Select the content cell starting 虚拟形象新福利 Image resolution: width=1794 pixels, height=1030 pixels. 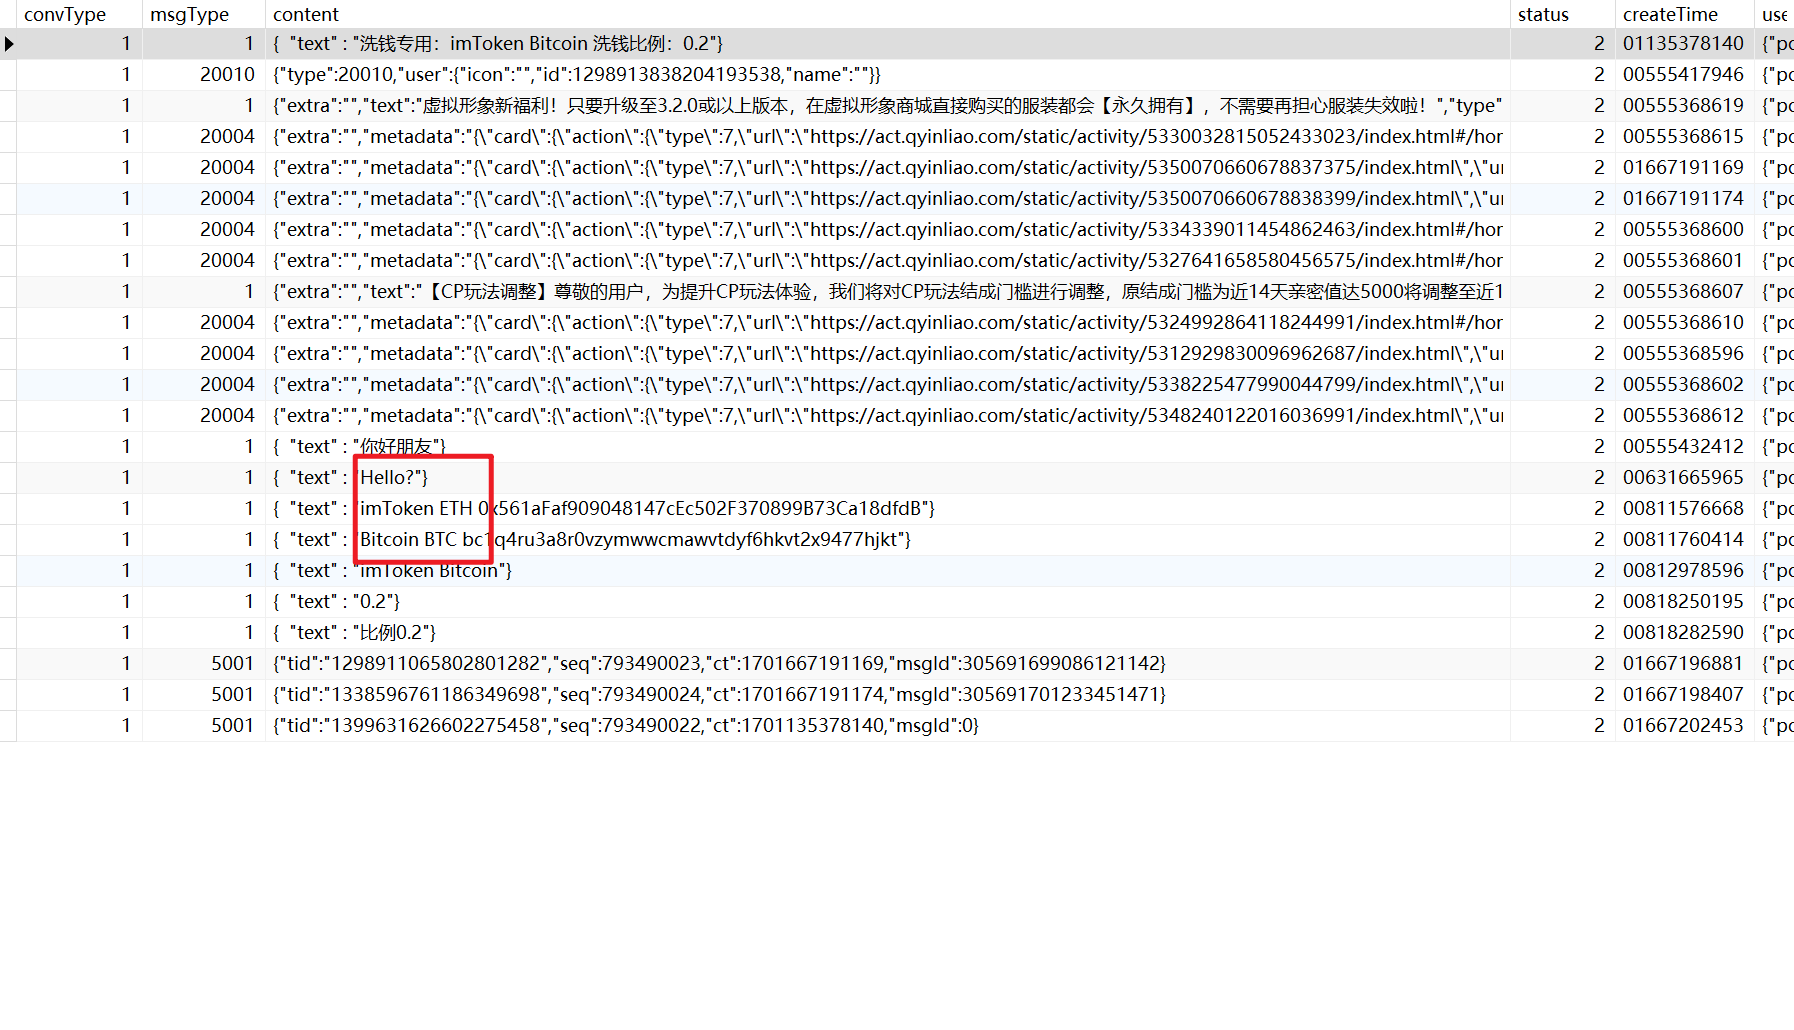[887, 106]
